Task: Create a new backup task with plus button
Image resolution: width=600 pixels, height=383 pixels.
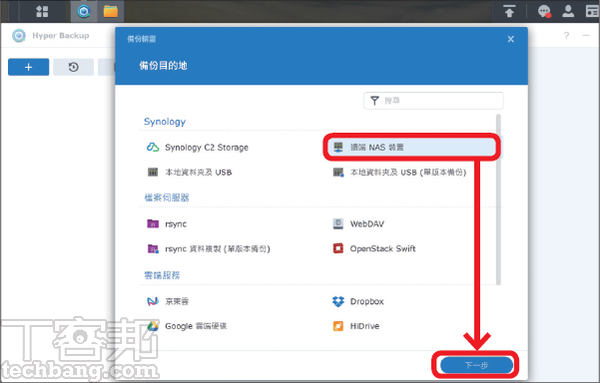Action: (x=28, y=67)
